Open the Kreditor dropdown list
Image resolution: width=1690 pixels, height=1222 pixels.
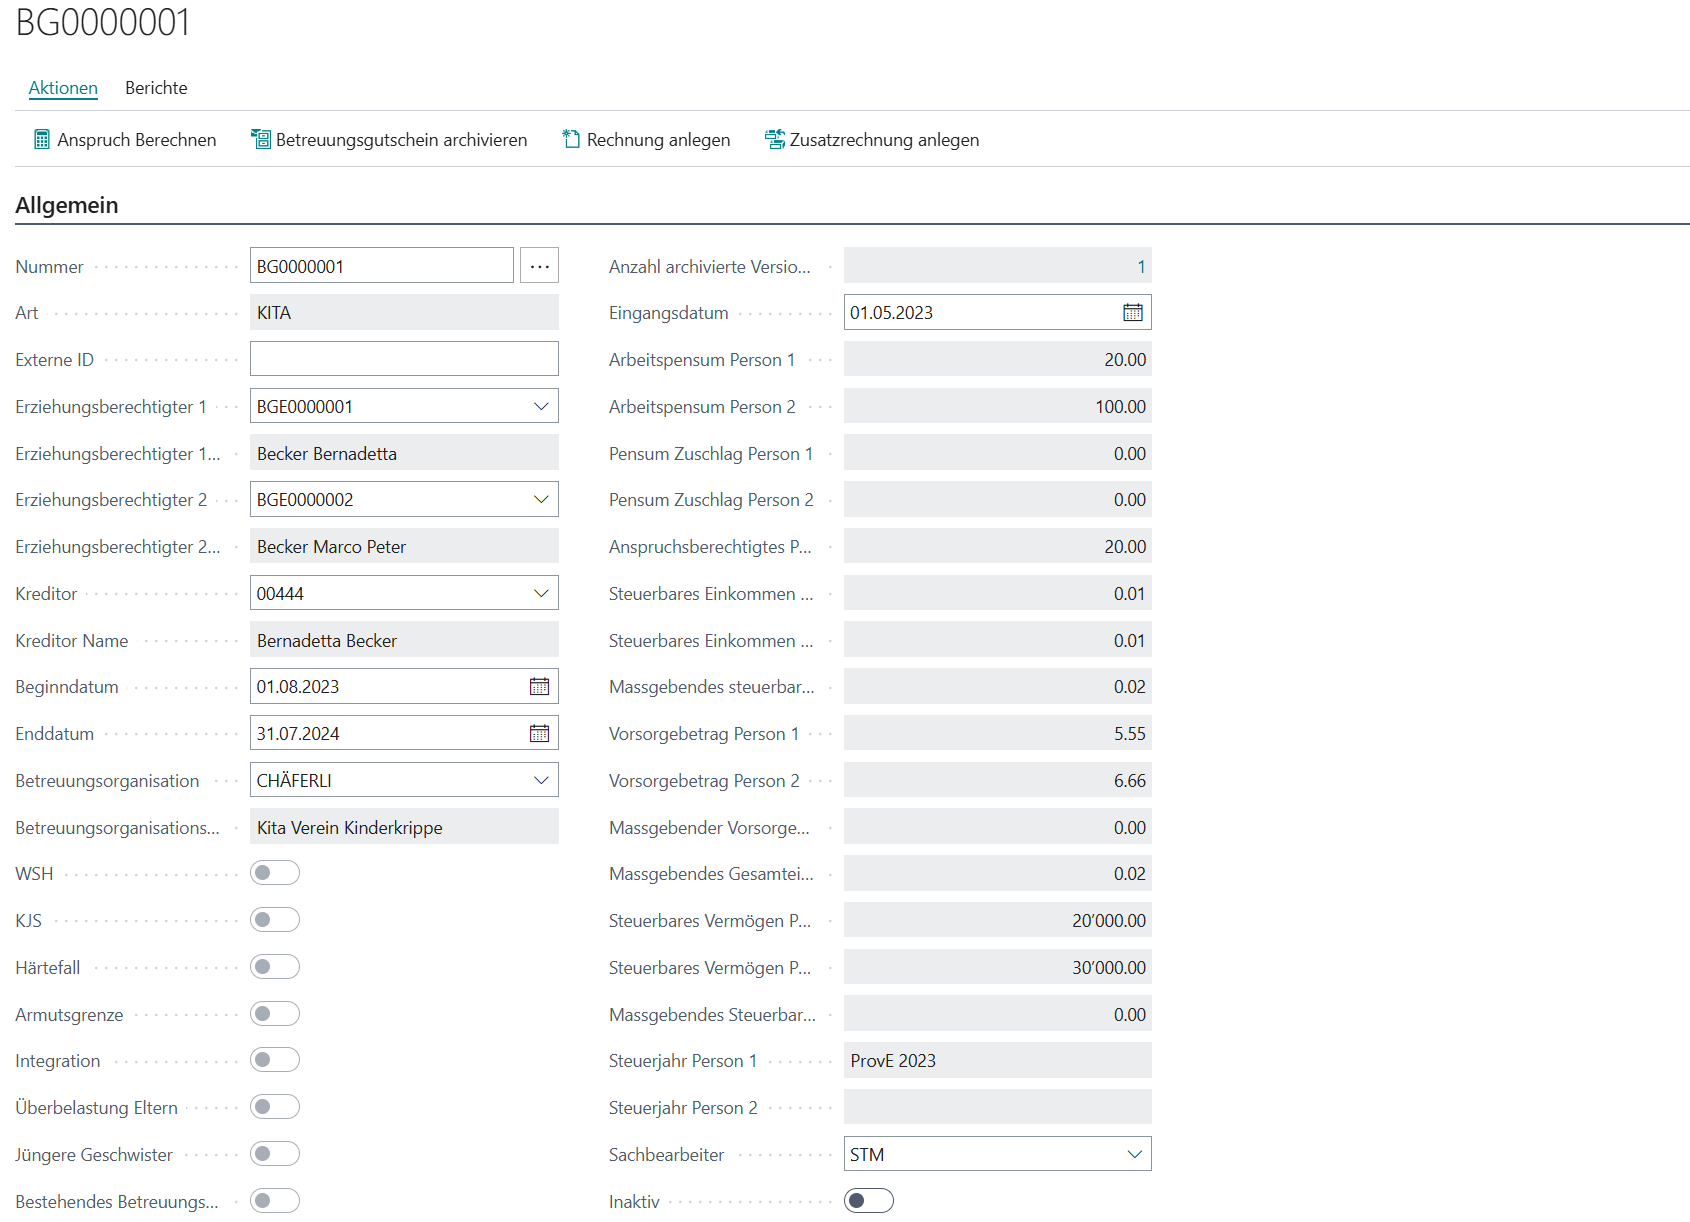pos(541,594)
